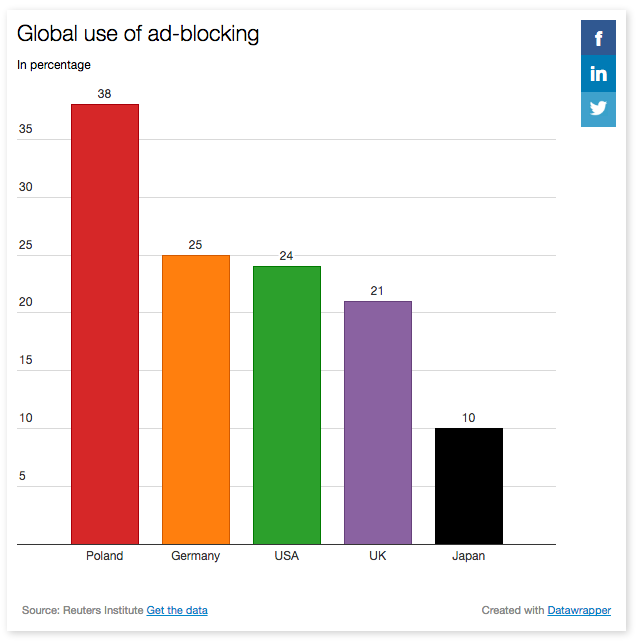Click the Japan axis label
The width and height of the screenshot is (638, 642).
pyautogui.click(x=469, y=556)
